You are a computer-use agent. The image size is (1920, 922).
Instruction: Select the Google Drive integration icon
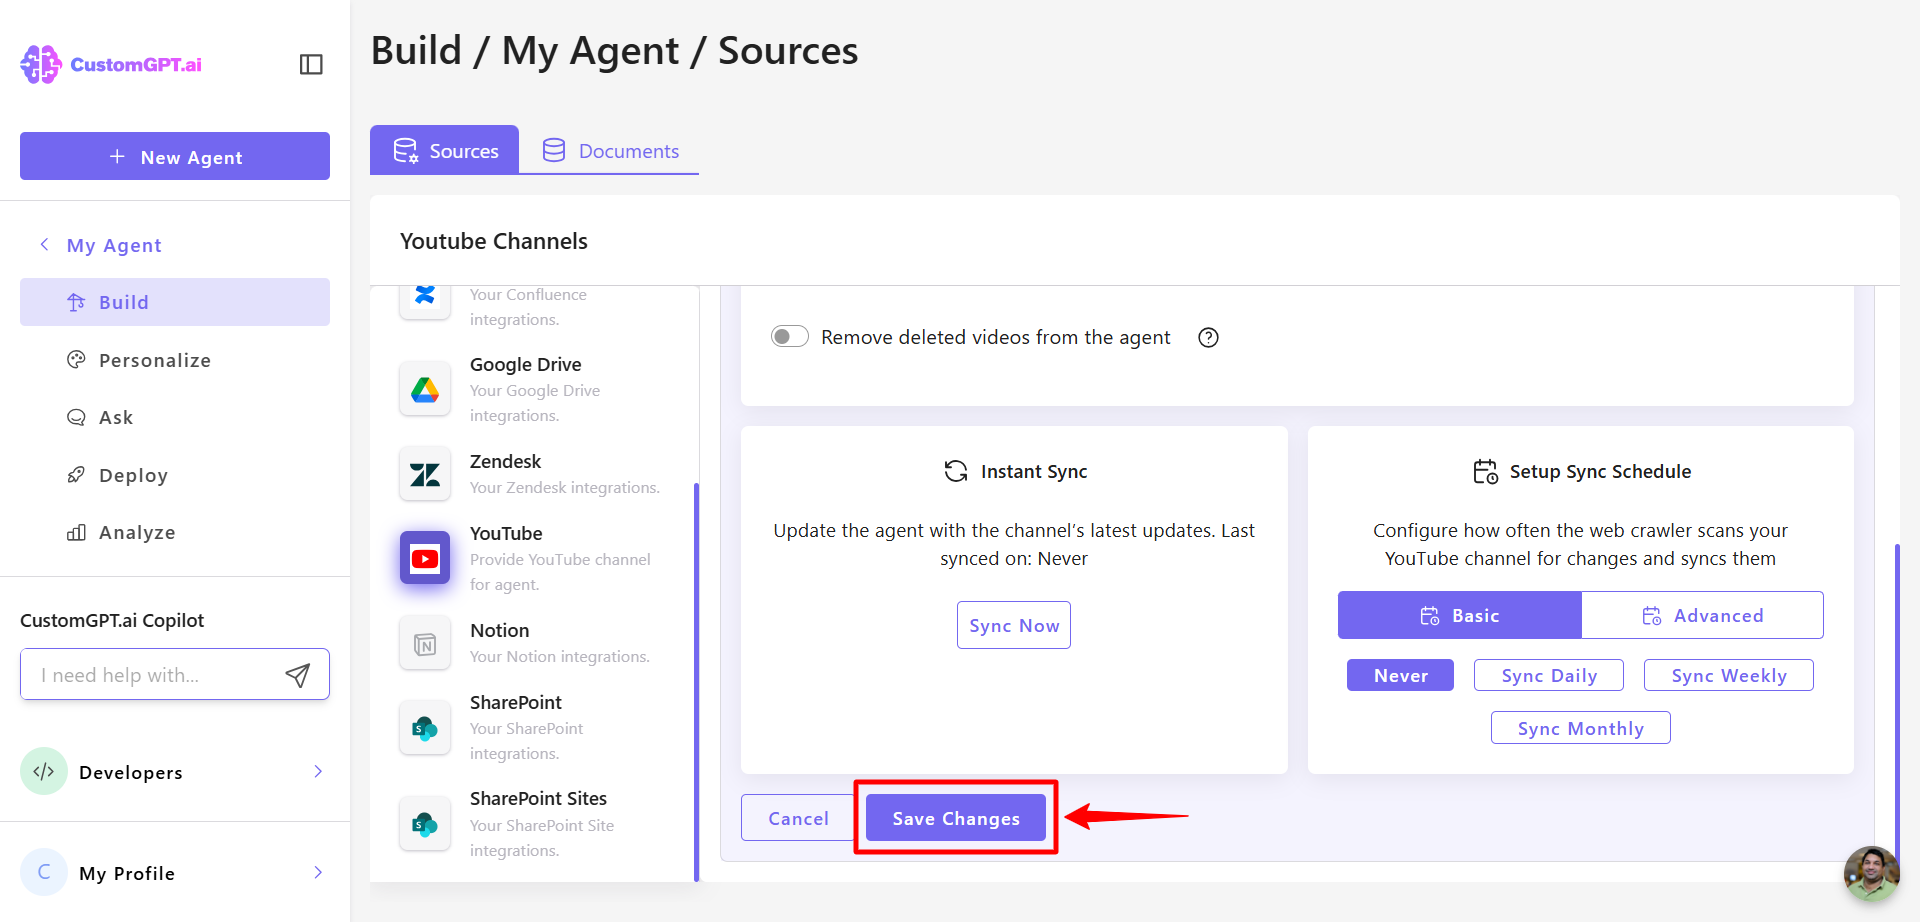(425, 390)
